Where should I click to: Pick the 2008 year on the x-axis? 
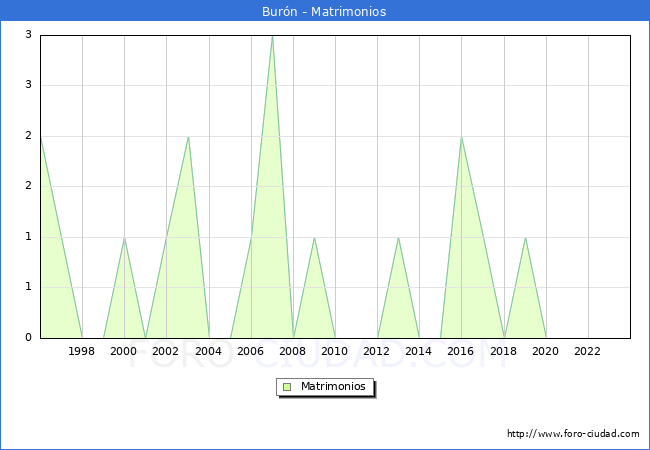click(x=293, y=351)
